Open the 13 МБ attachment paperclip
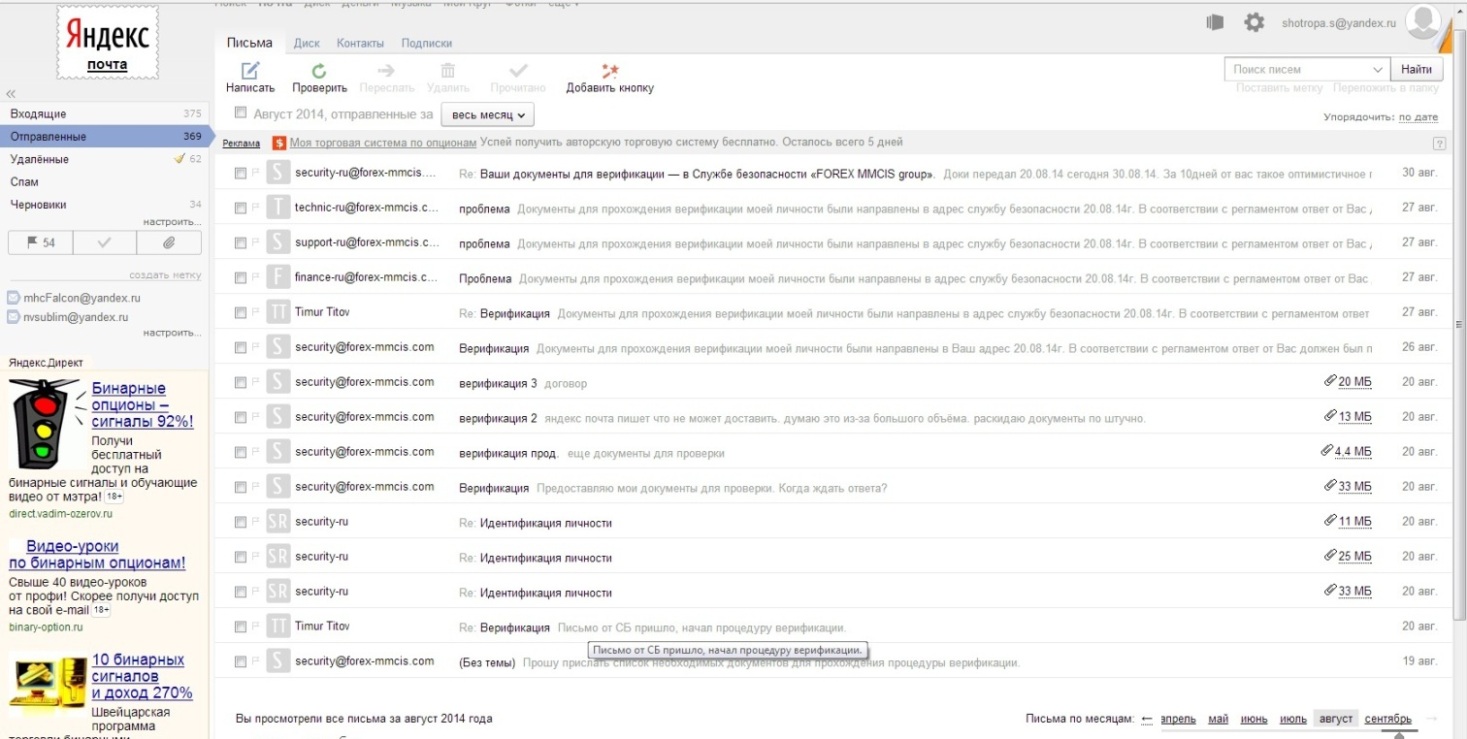The image size is (1467, 739). pos(1330,416)
